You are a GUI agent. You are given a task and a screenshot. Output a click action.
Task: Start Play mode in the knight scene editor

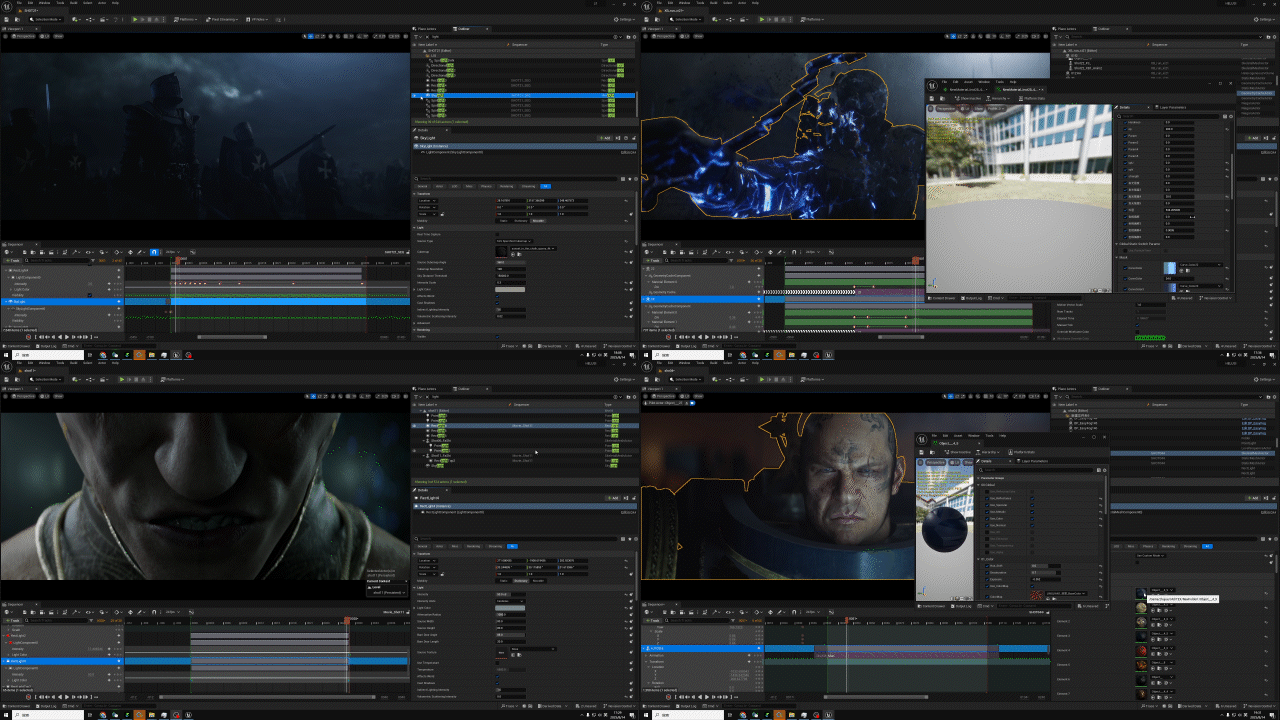(x=134, y=19)
